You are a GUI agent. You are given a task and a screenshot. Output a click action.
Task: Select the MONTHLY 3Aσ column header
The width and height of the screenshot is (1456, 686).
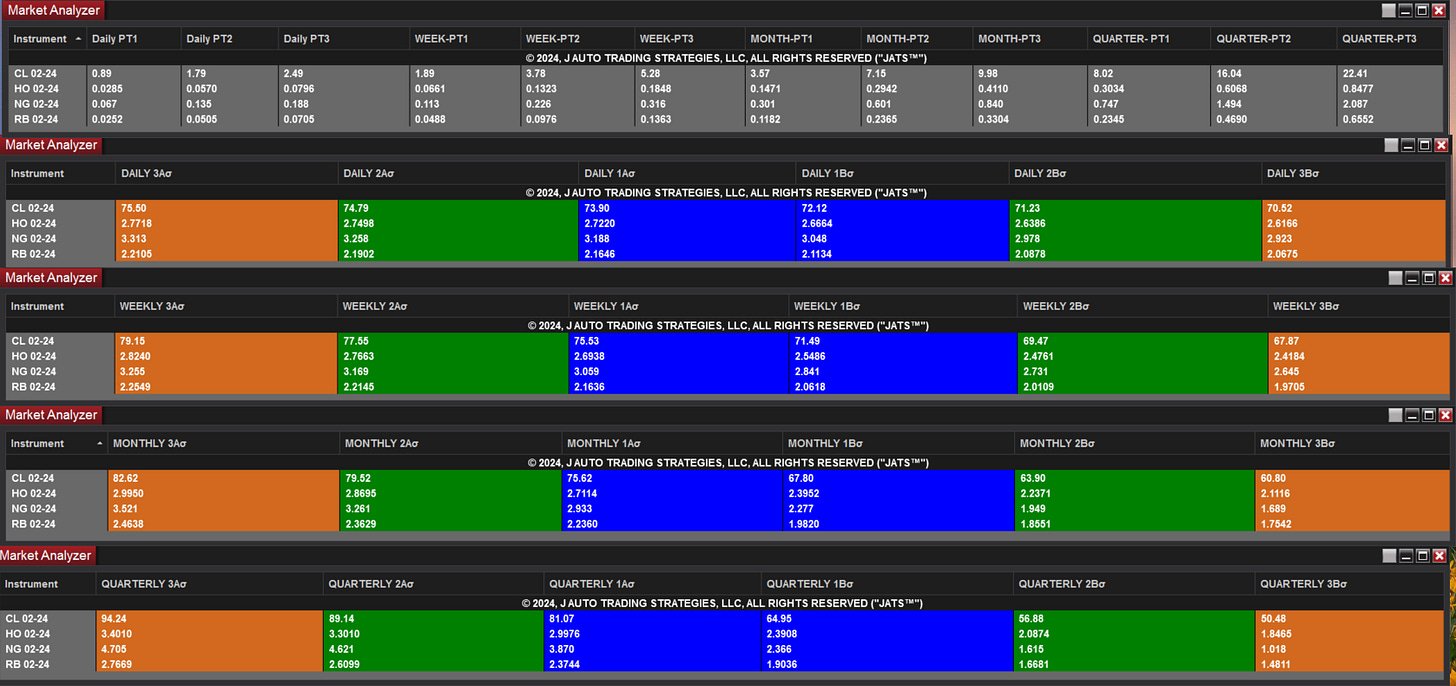(x=224, y=443)
